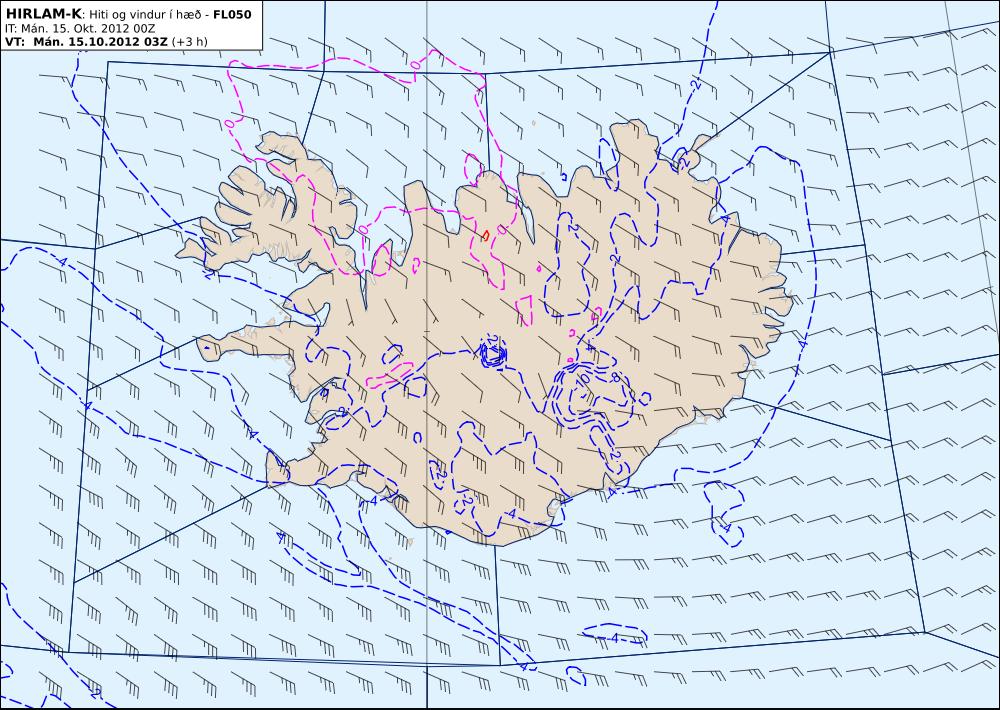
Task: Click the Hiti og vindur í hæð caption
Action: [x=145, y=15]
